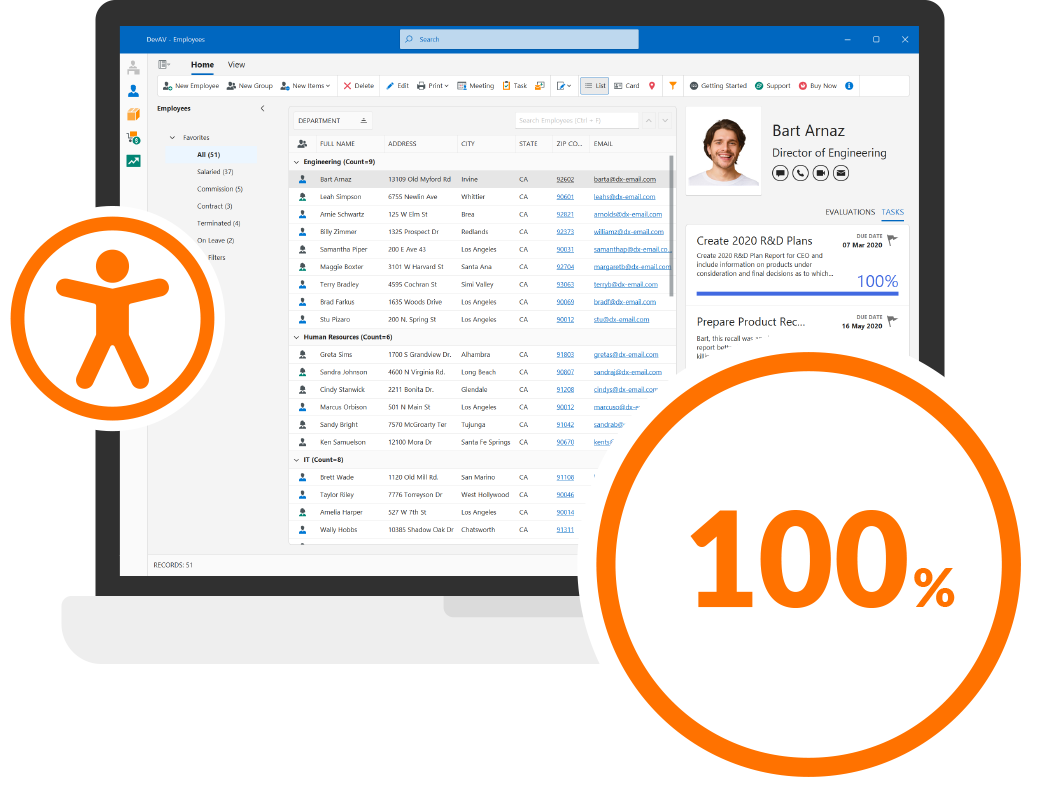Click the blue info icon in toolbar

click(x=849, y=86)
